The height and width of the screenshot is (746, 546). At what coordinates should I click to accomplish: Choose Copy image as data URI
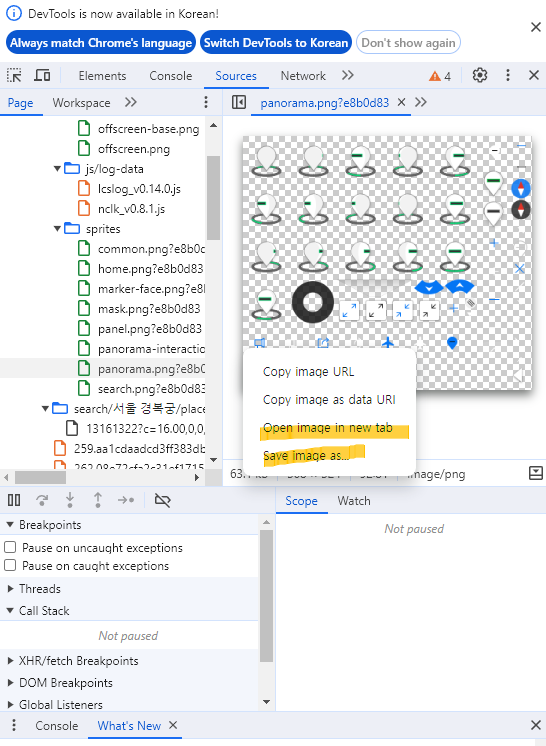[x=330, y=400]
